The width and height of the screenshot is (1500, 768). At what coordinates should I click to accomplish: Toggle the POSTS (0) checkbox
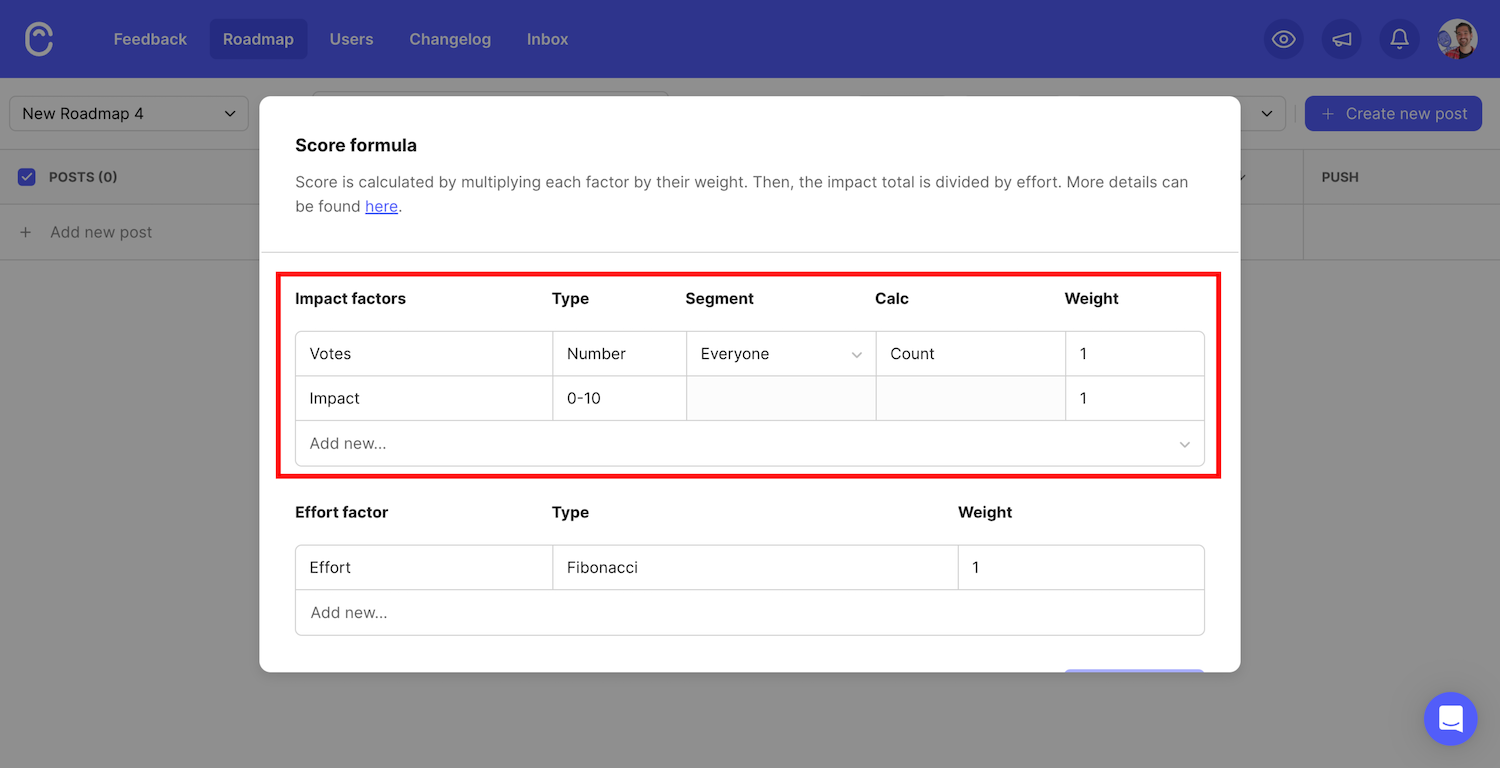point(27,177)
